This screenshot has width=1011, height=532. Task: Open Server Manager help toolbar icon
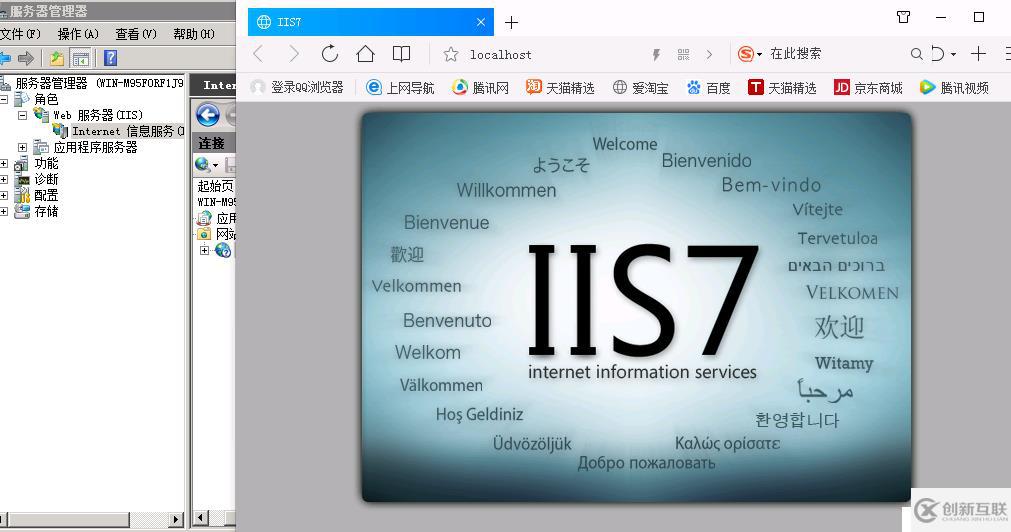[111, 58]
